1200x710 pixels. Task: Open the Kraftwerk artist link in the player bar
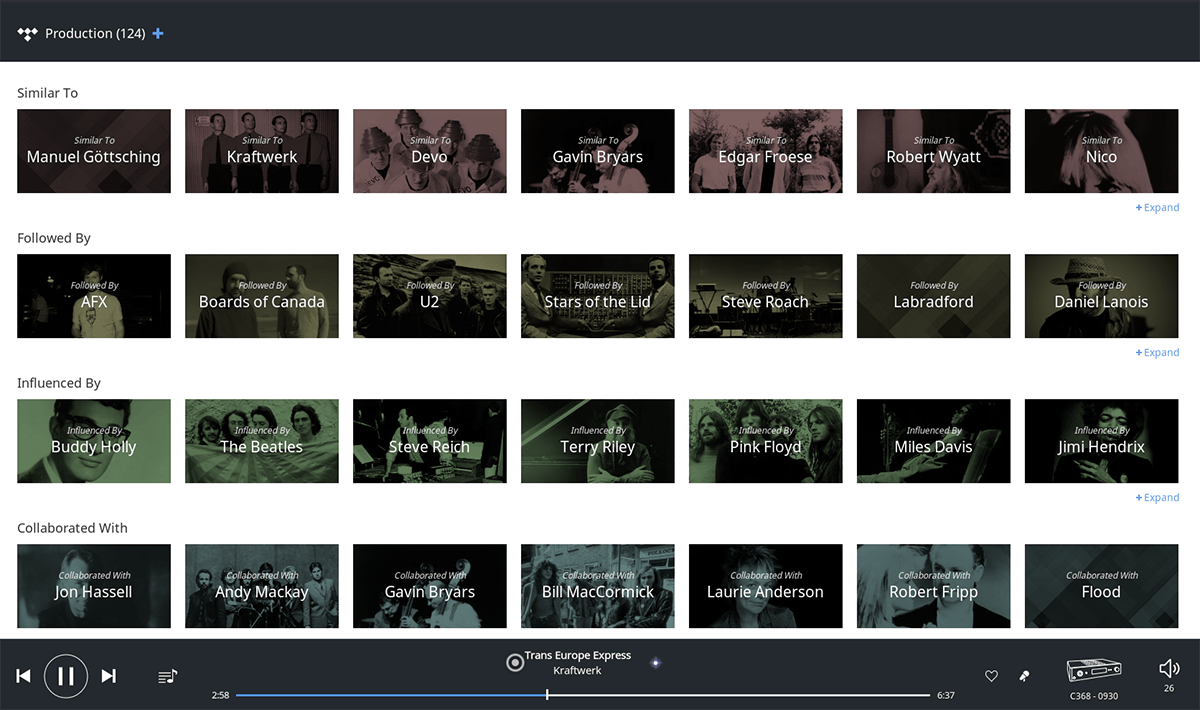click(x=578, y=671)
